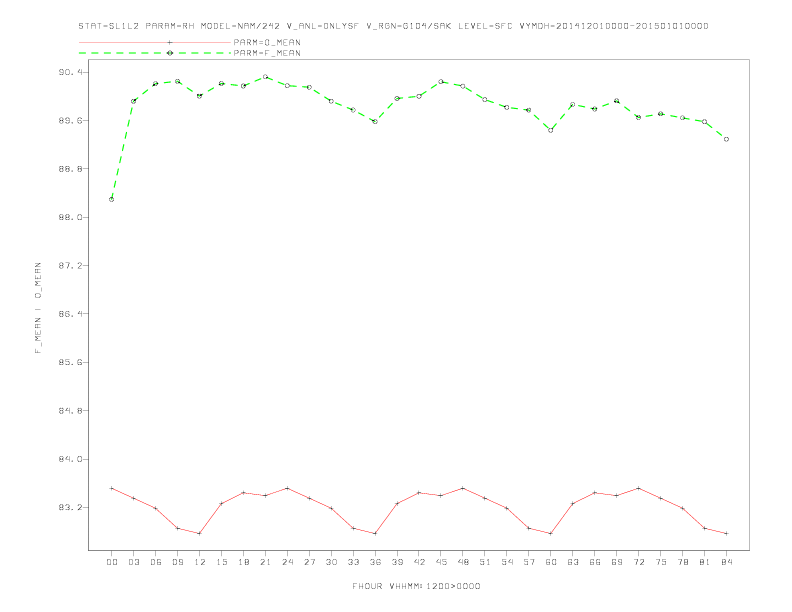Click x-axis tick label 60
Image resolution: width=792 pixels, height=612 pixels.
551,562
